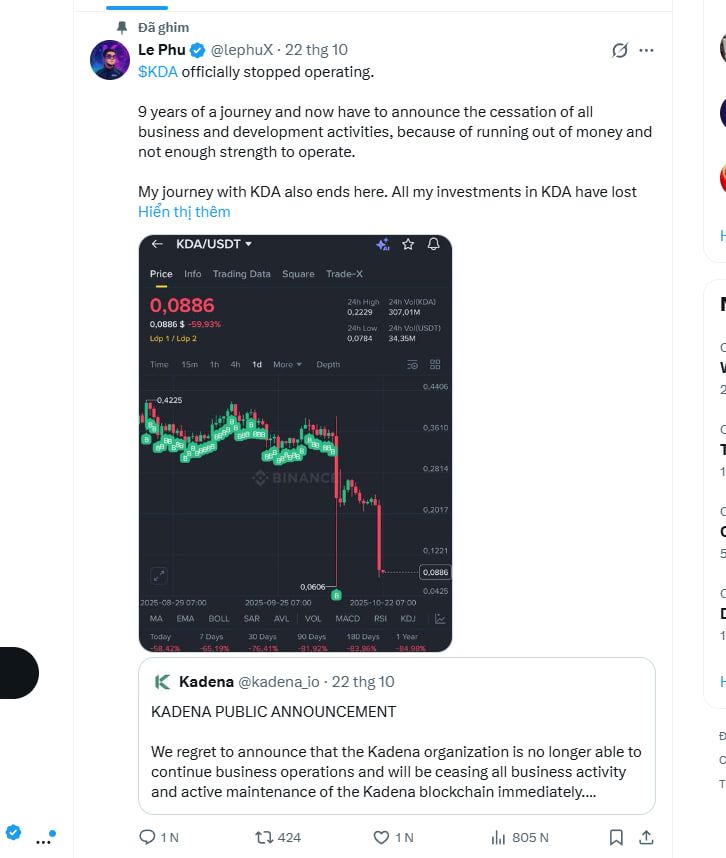This screenshot has width=726, height=858.
Task: Like the post with heart icon
Action: point(381,837)
